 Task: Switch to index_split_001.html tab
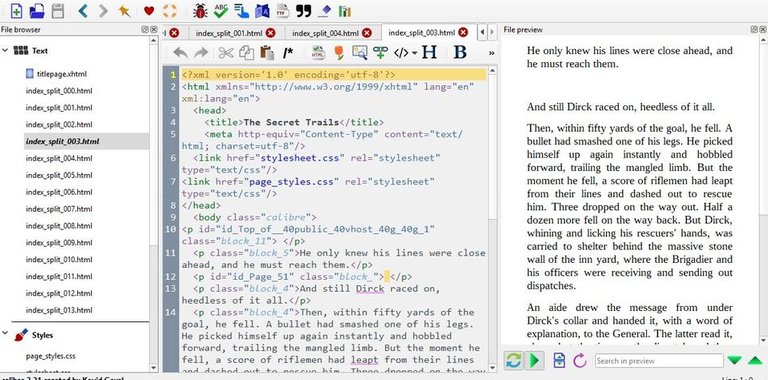coord(229,33)
